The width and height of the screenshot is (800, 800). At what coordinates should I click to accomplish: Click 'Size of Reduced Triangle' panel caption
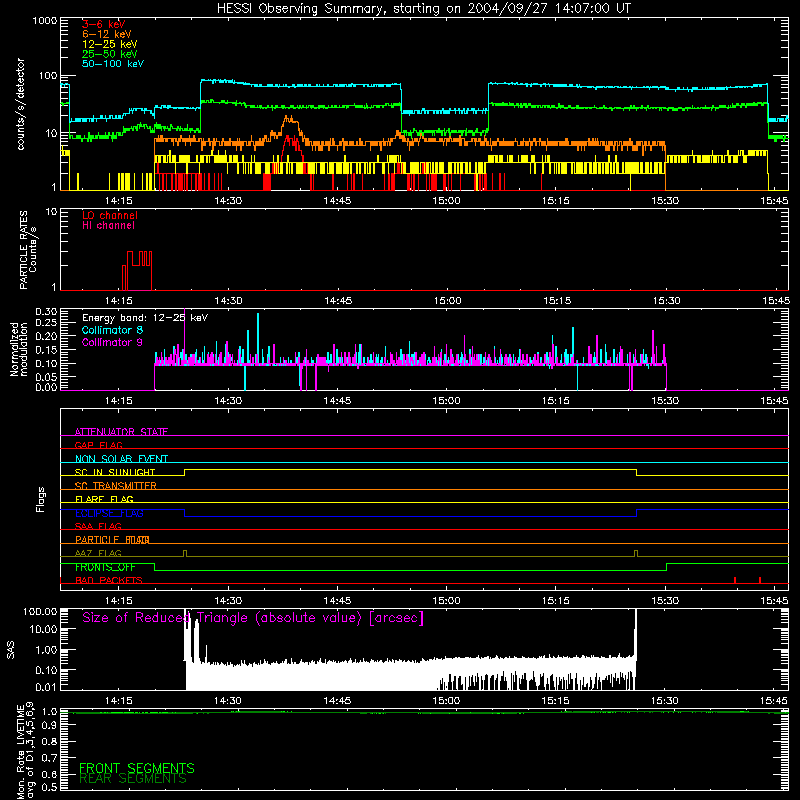tap(253, 618)
